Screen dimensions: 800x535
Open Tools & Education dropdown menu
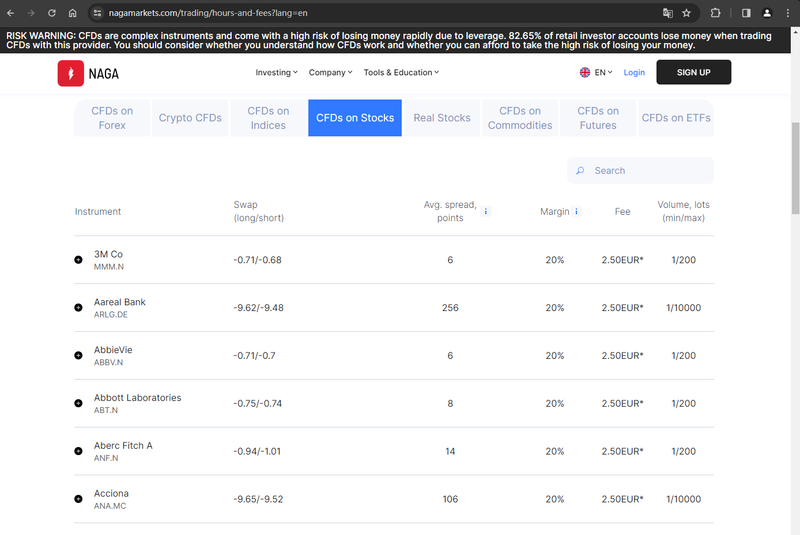(401, 72)
